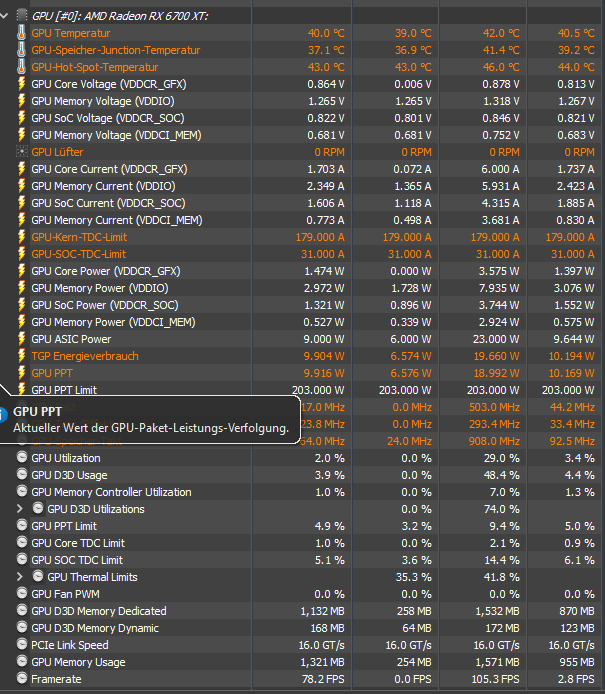Click the GPU PPT tooltip description text

(151, 428)
